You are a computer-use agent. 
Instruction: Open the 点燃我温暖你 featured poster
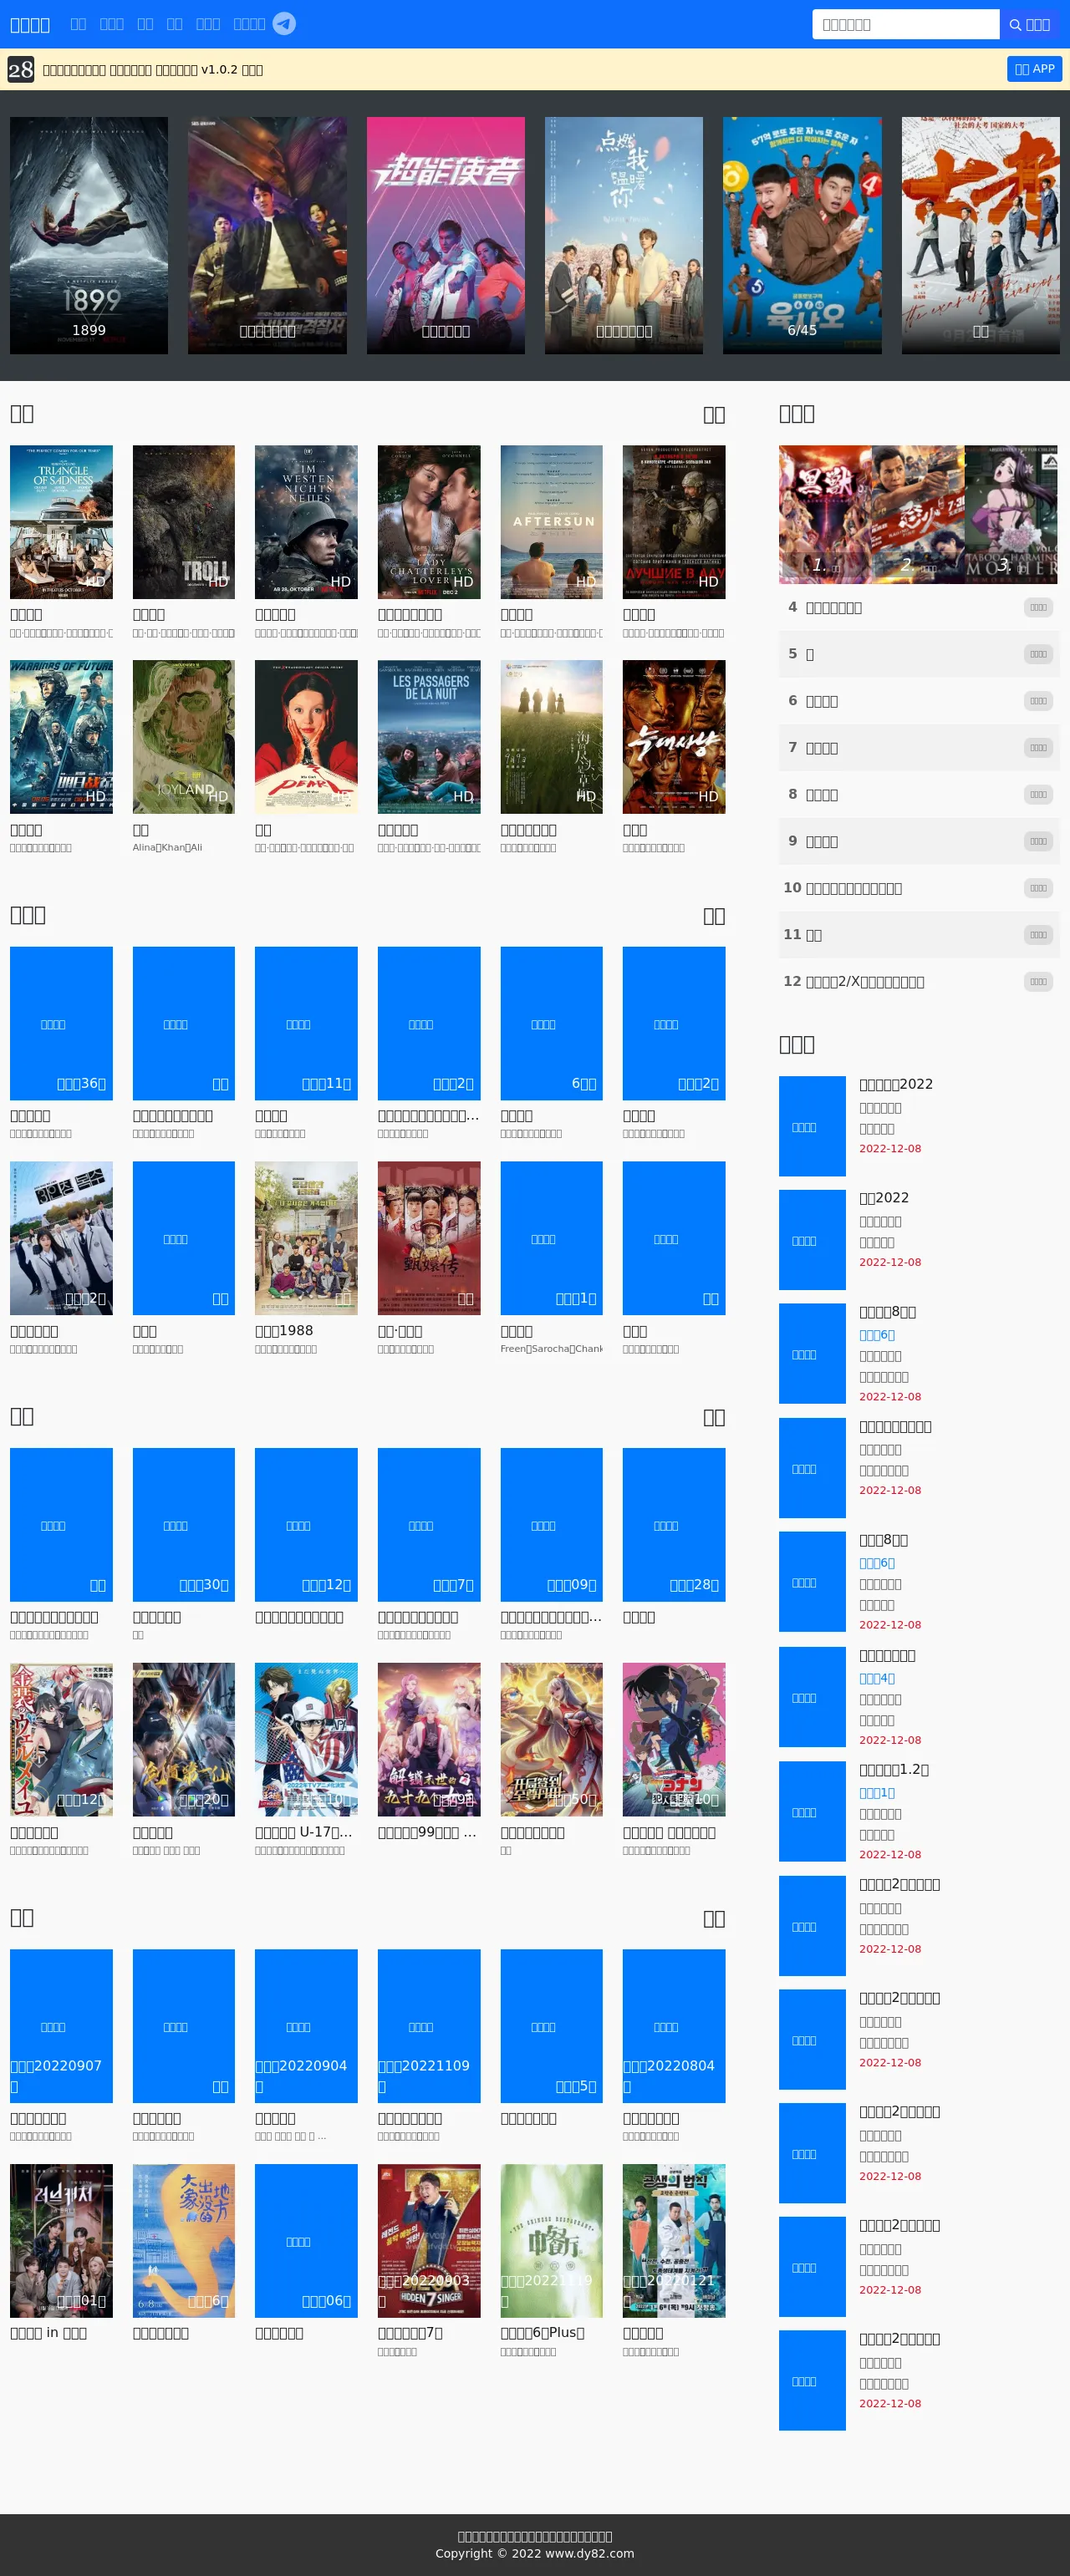[x=624, y=235]
